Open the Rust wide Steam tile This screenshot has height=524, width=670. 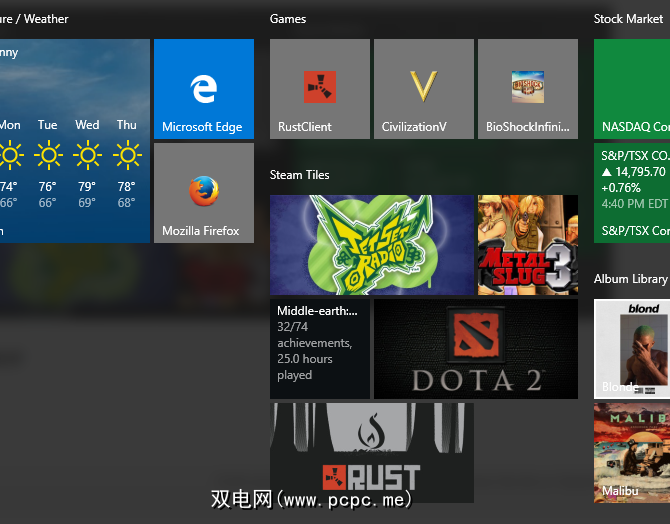pyautogui.click(x=372, y=453)
